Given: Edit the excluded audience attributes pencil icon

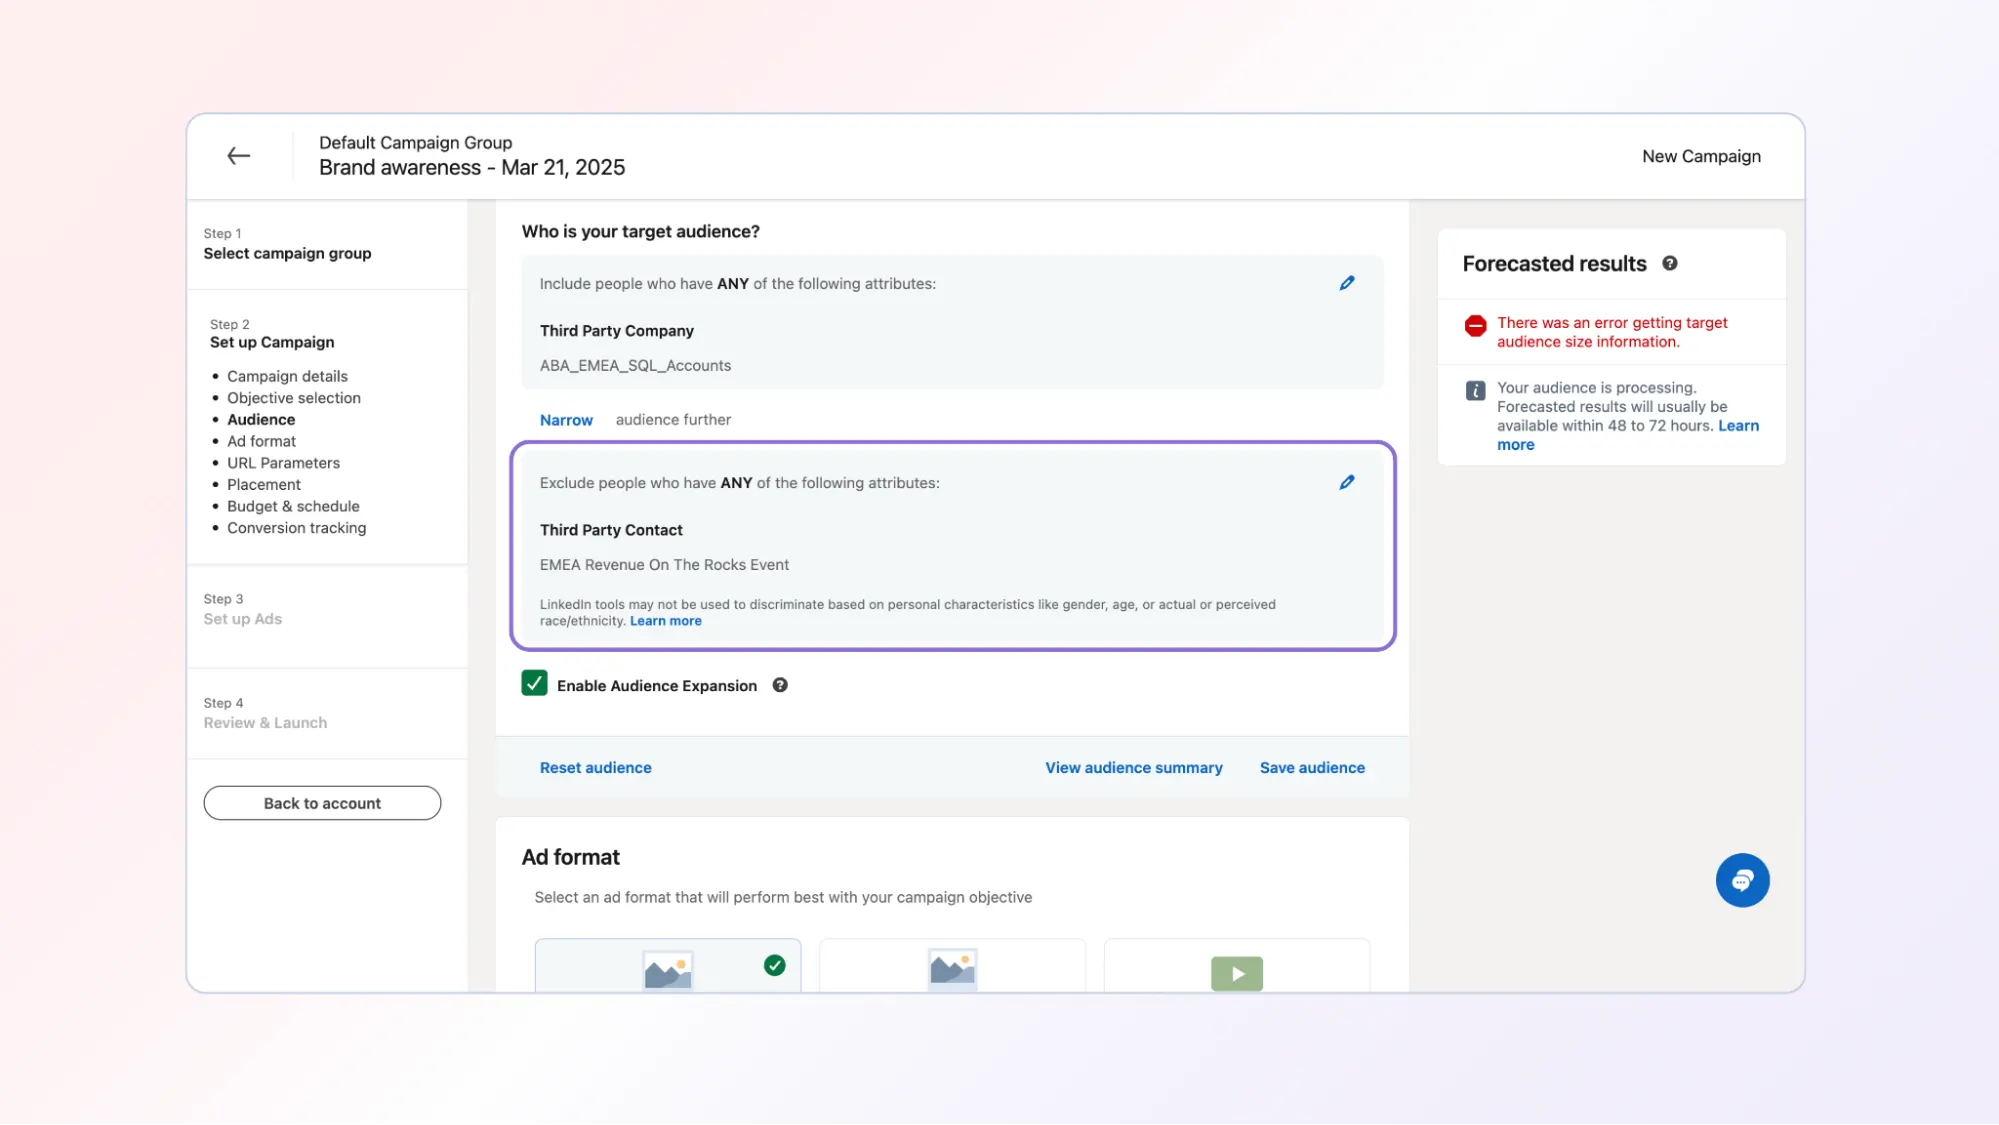Looking at the screenshot, I should (1347, 483).
